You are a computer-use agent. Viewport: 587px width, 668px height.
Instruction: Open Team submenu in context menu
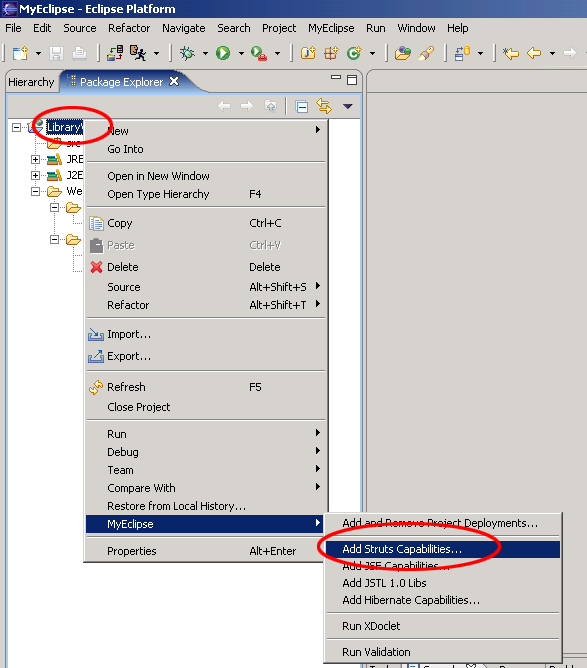coord(206,470)
